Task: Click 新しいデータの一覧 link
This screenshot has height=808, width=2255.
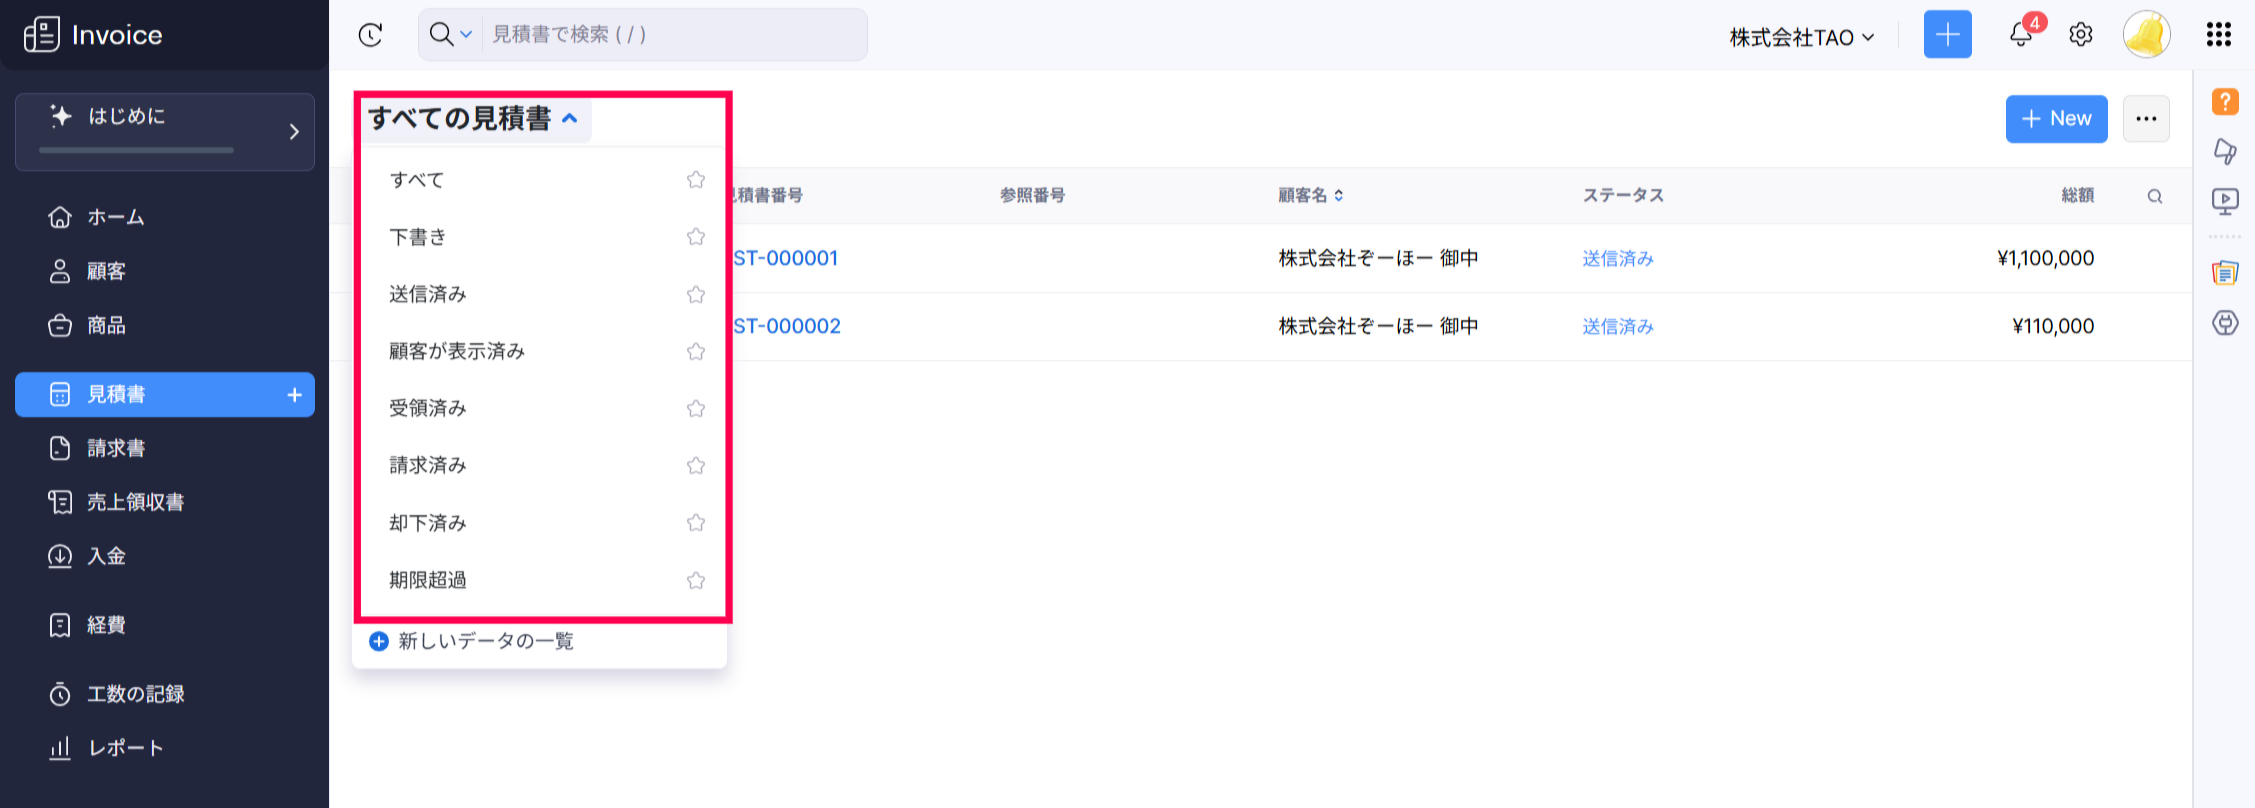Action: click(x=485, y=641)
